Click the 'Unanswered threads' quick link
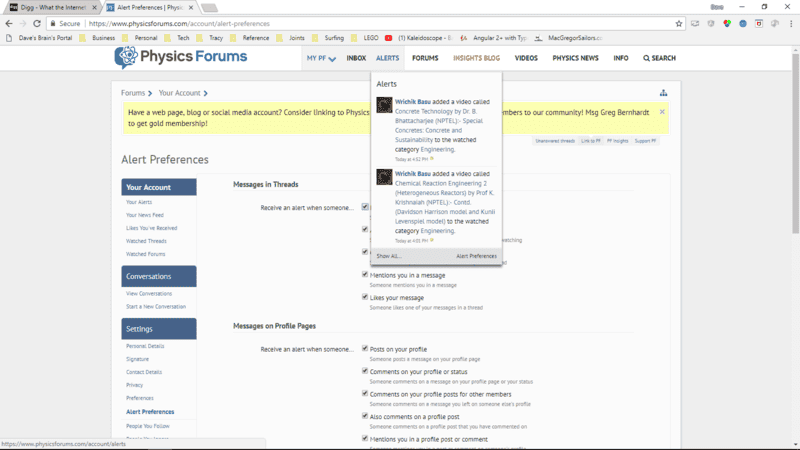 [x=555, y=141]
